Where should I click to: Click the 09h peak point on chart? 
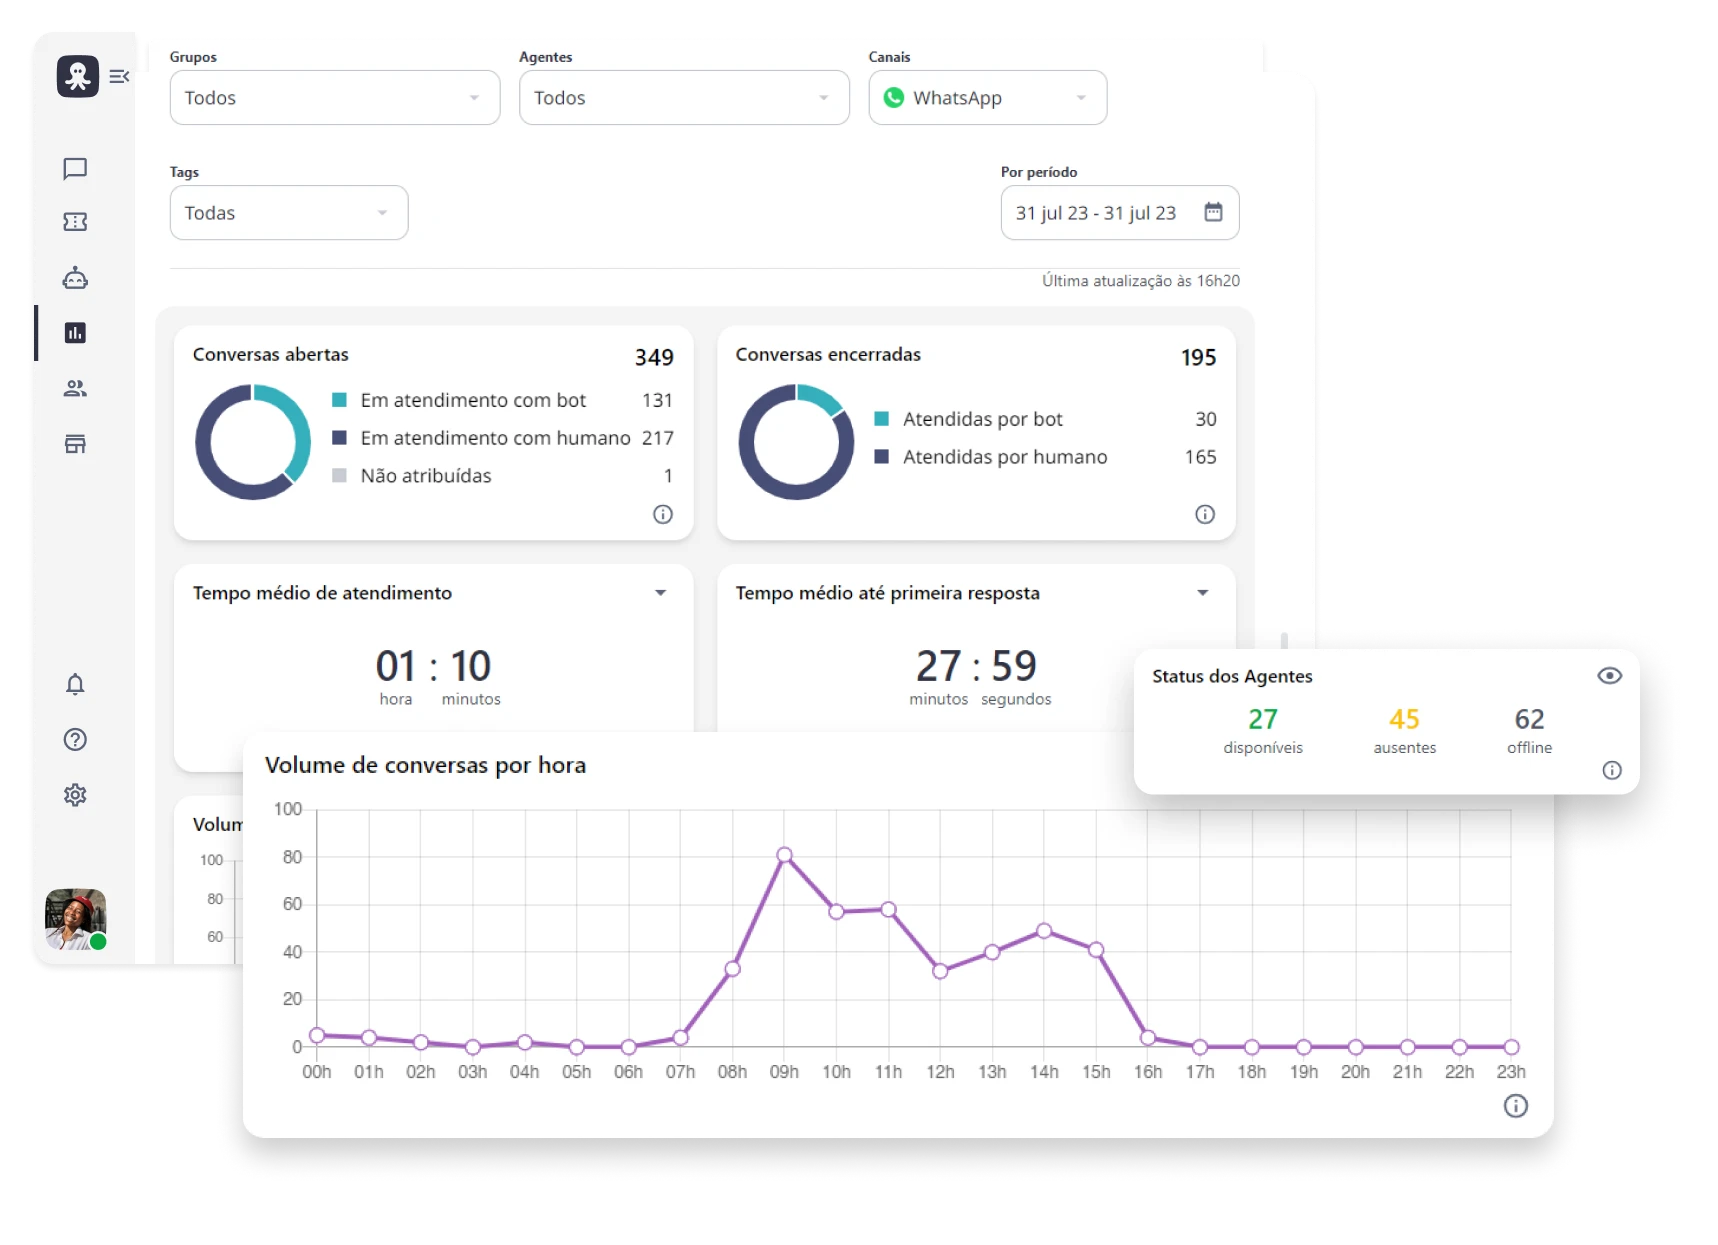click(785, 855)
